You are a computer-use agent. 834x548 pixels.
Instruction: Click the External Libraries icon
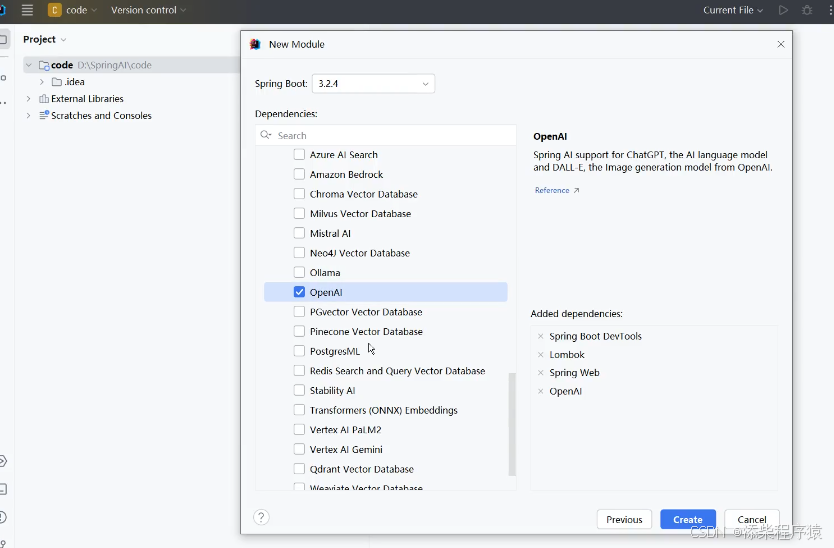point(44,99)
